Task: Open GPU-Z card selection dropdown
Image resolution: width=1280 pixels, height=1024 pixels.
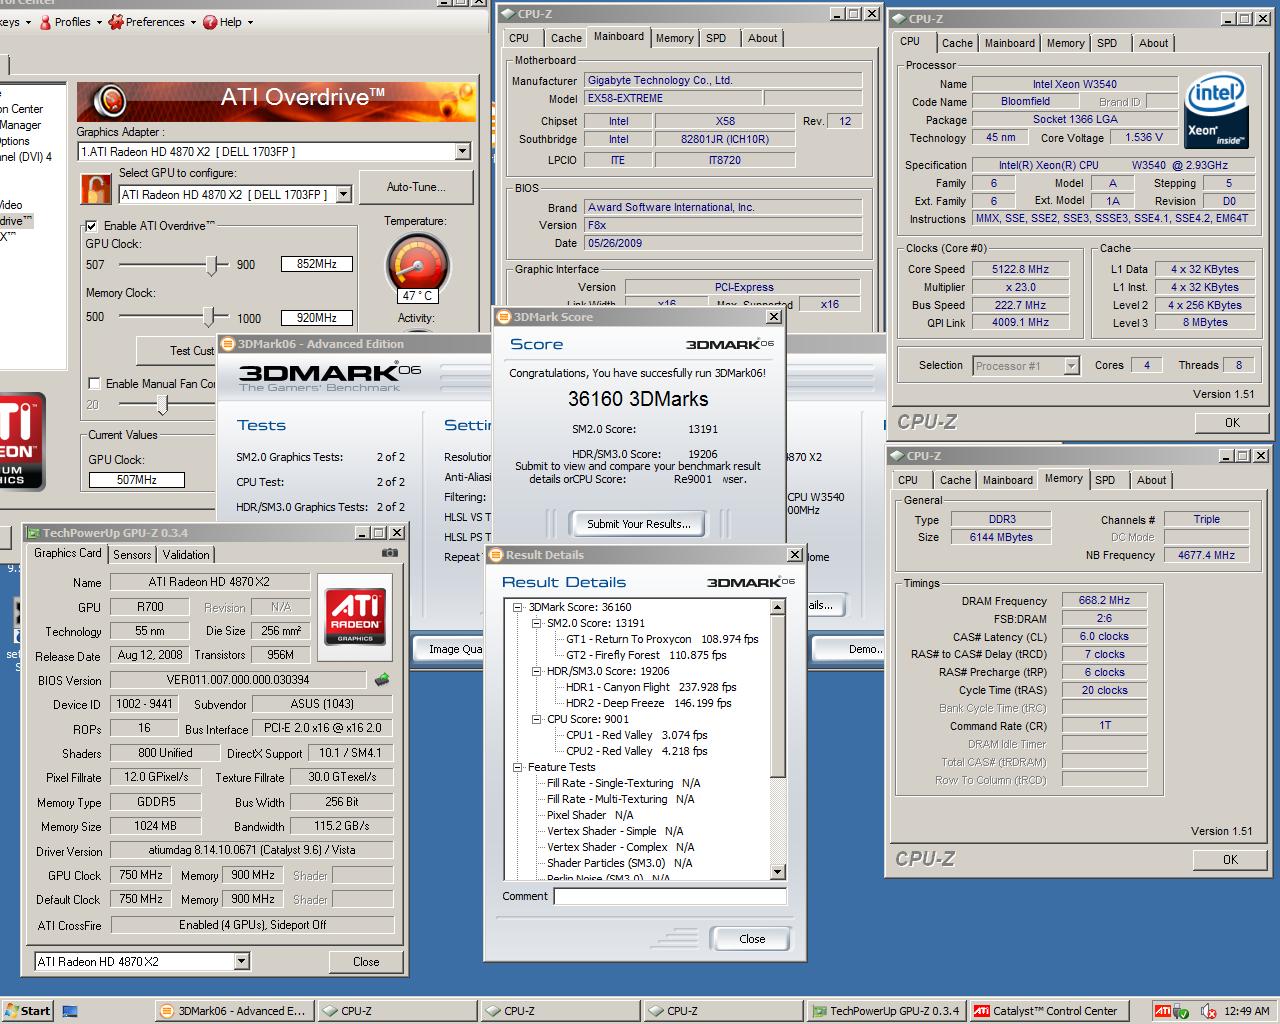Action: pyautogui.click(x=241, y=962)
